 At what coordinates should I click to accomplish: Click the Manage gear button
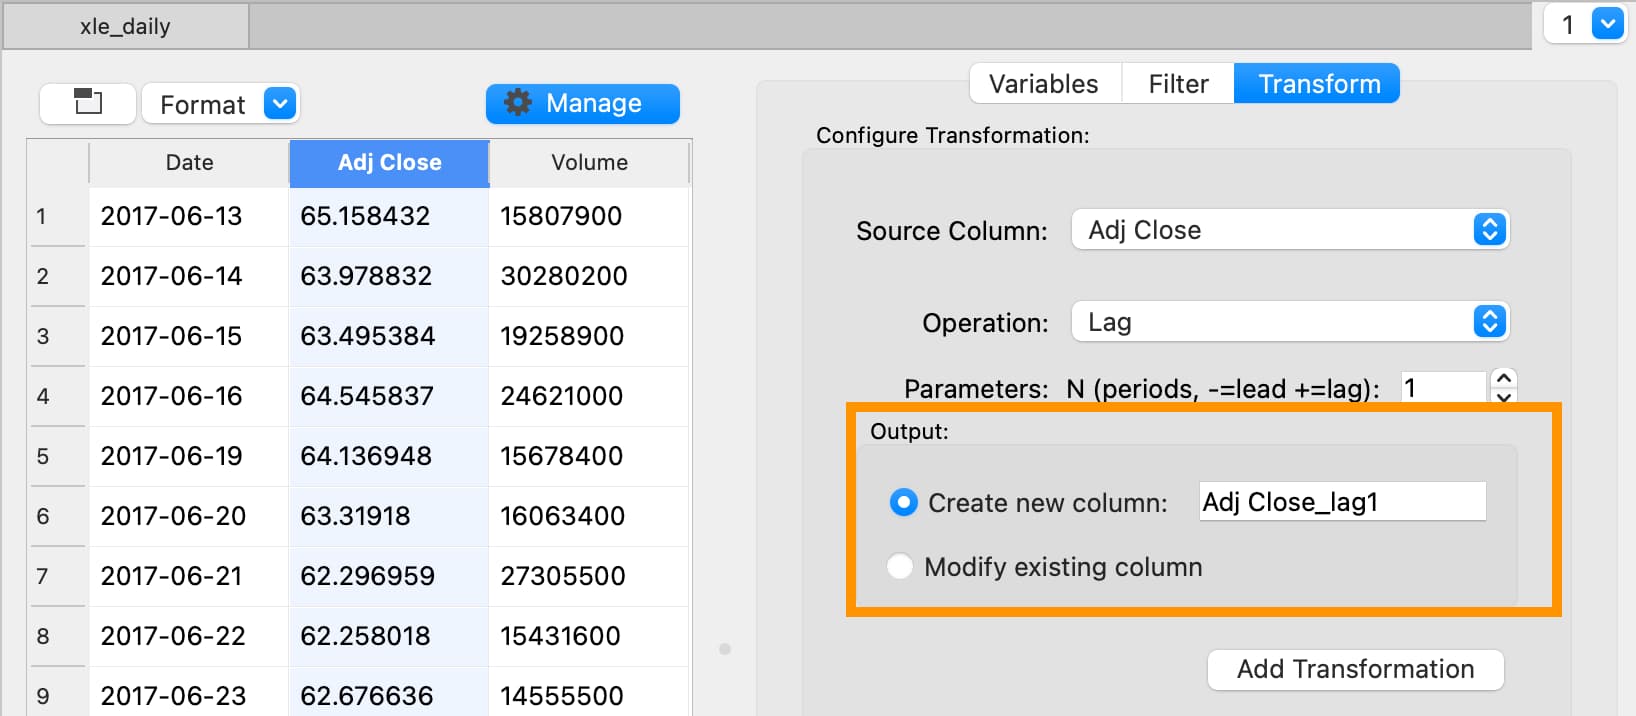[x=582, y=103]
